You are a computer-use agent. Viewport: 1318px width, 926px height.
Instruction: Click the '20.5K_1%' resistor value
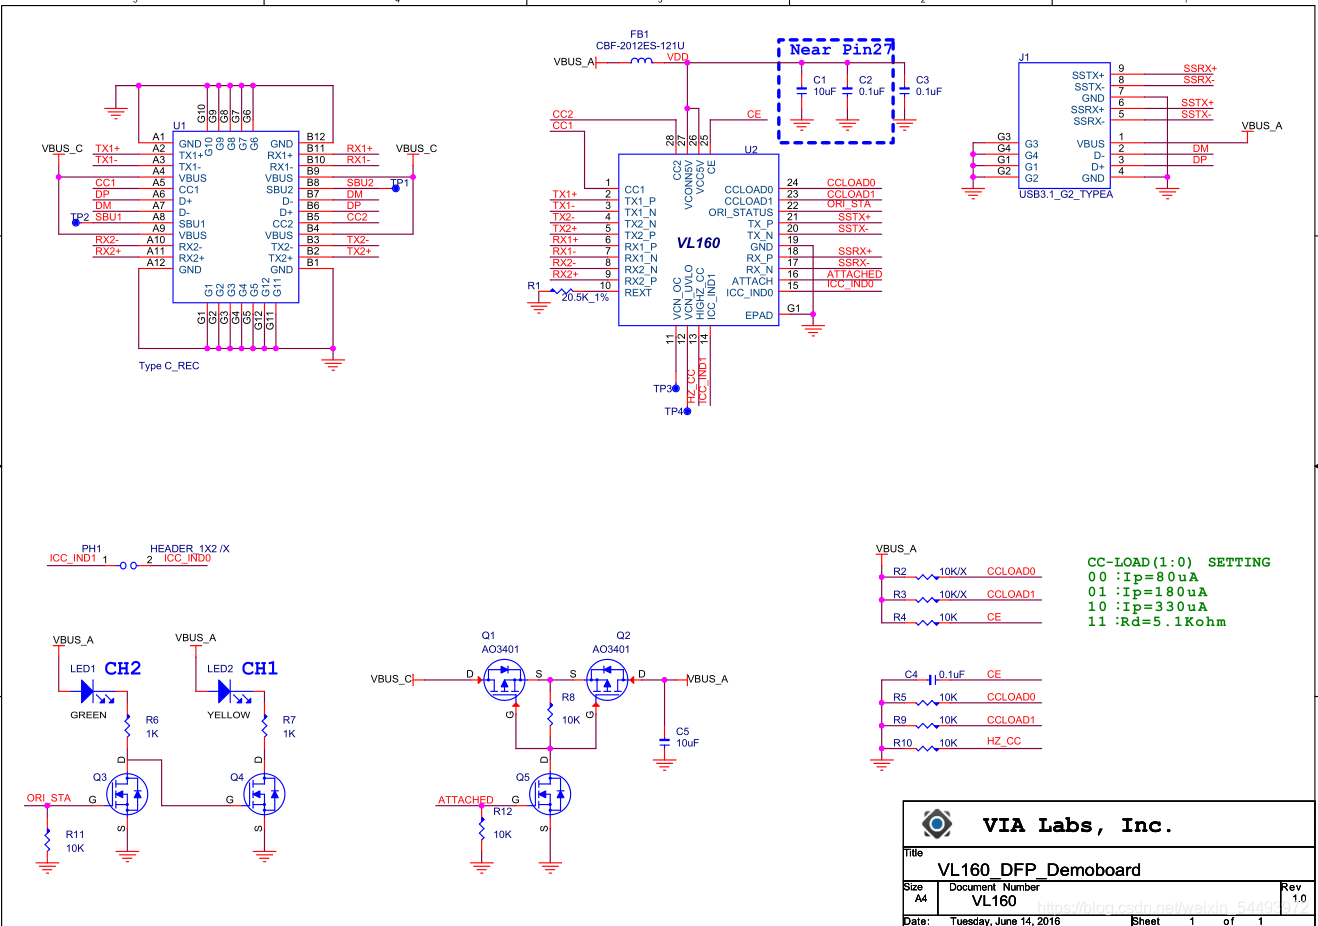pyautogui.click(x=585, y=297)
